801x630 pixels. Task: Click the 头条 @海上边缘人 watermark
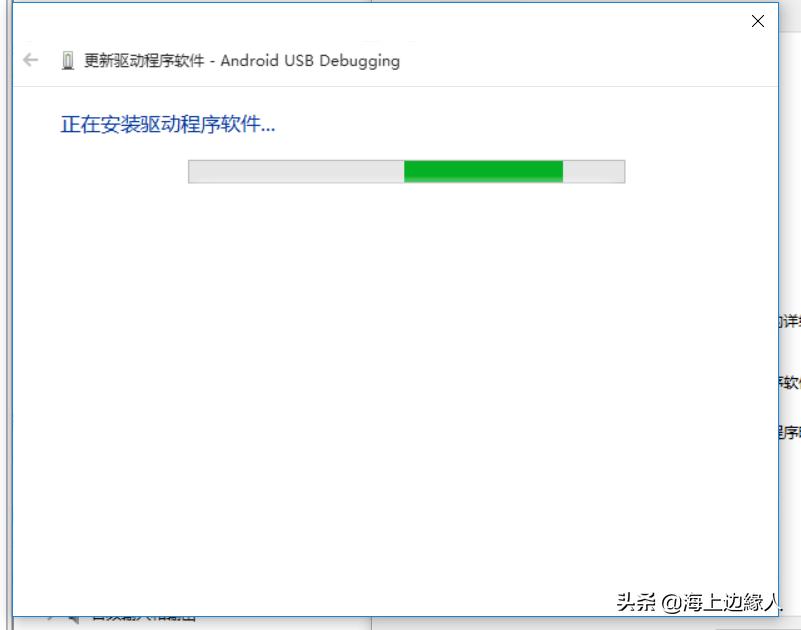tap(698, 602)
